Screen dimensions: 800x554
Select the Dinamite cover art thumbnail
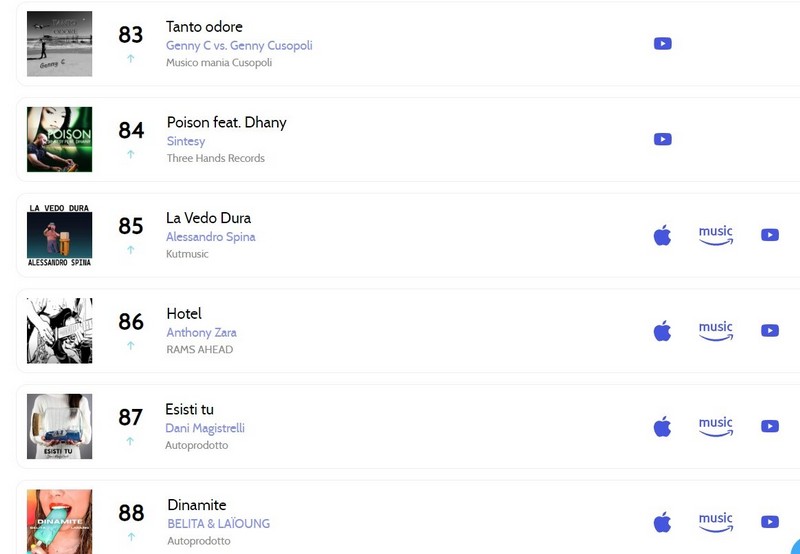pyautogui.click(x=60, y=521)
